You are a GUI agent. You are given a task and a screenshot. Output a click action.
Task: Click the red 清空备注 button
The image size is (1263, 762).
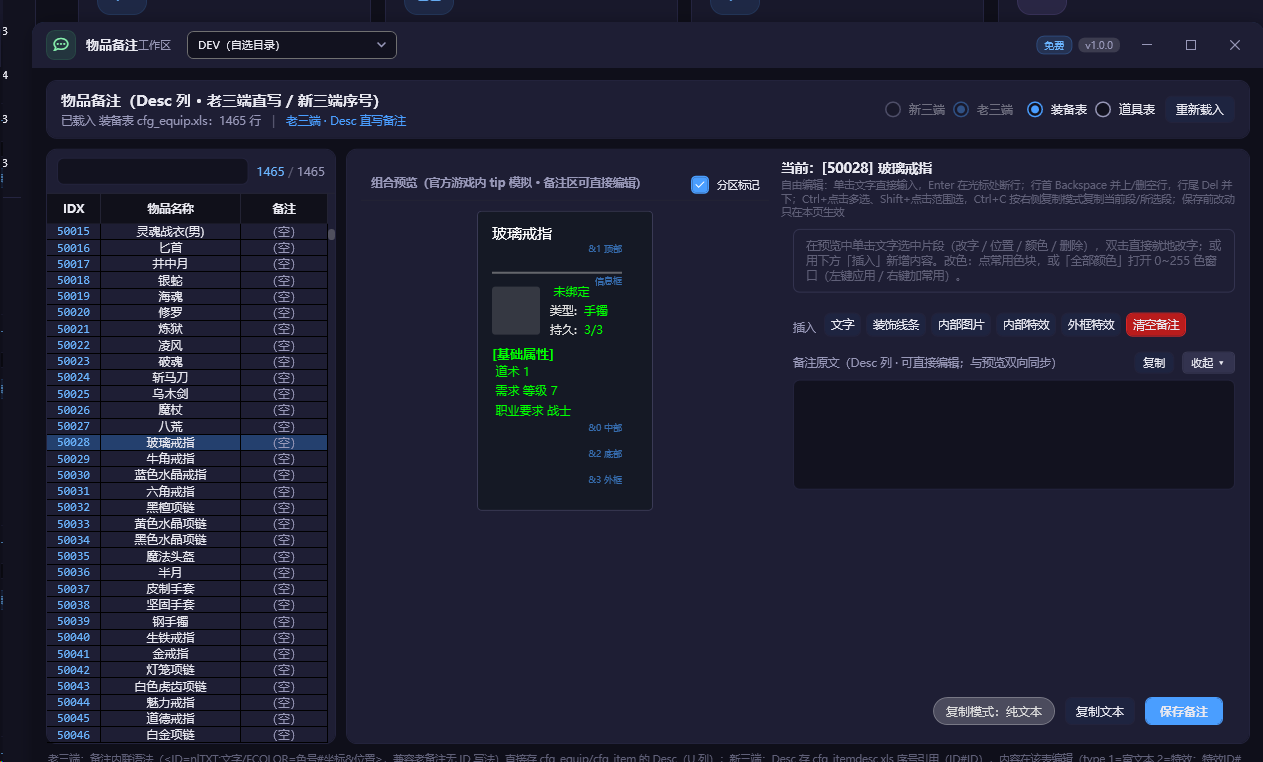pyautogui.click(x=1156, y=325)
